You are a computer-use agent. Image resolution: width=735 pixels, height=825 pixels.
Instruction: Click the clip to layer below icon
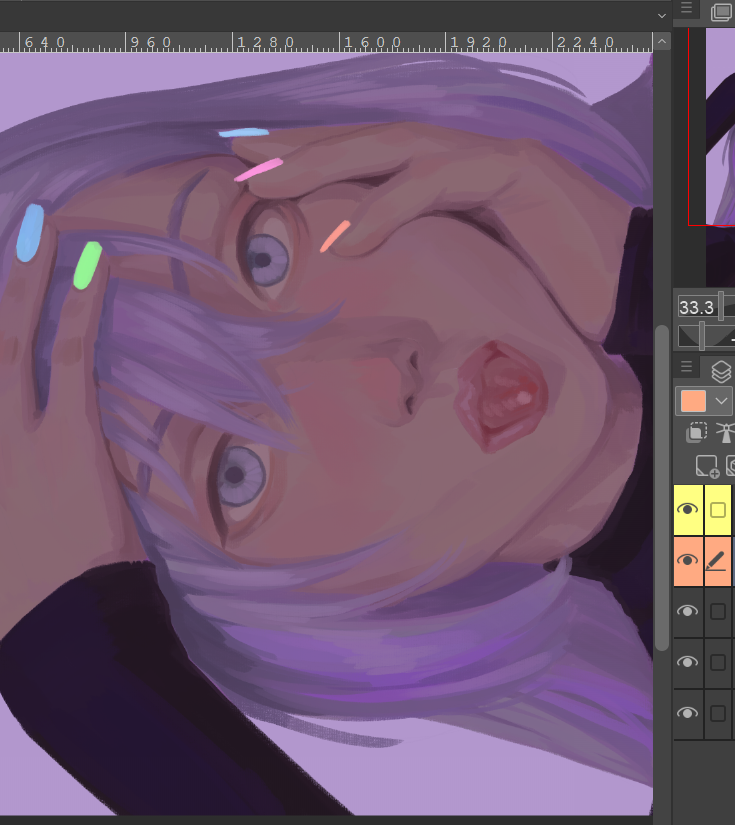(x=697, y=432)
